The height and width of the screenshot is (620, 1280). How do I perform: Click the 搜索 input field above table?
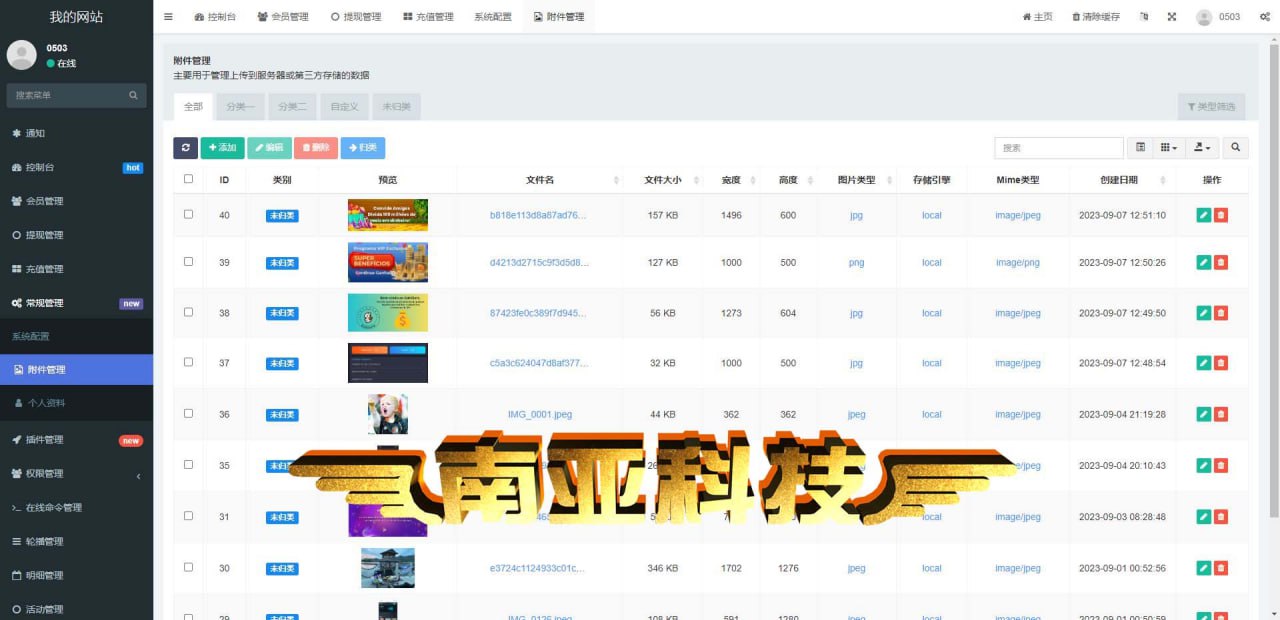(1058, 148)
